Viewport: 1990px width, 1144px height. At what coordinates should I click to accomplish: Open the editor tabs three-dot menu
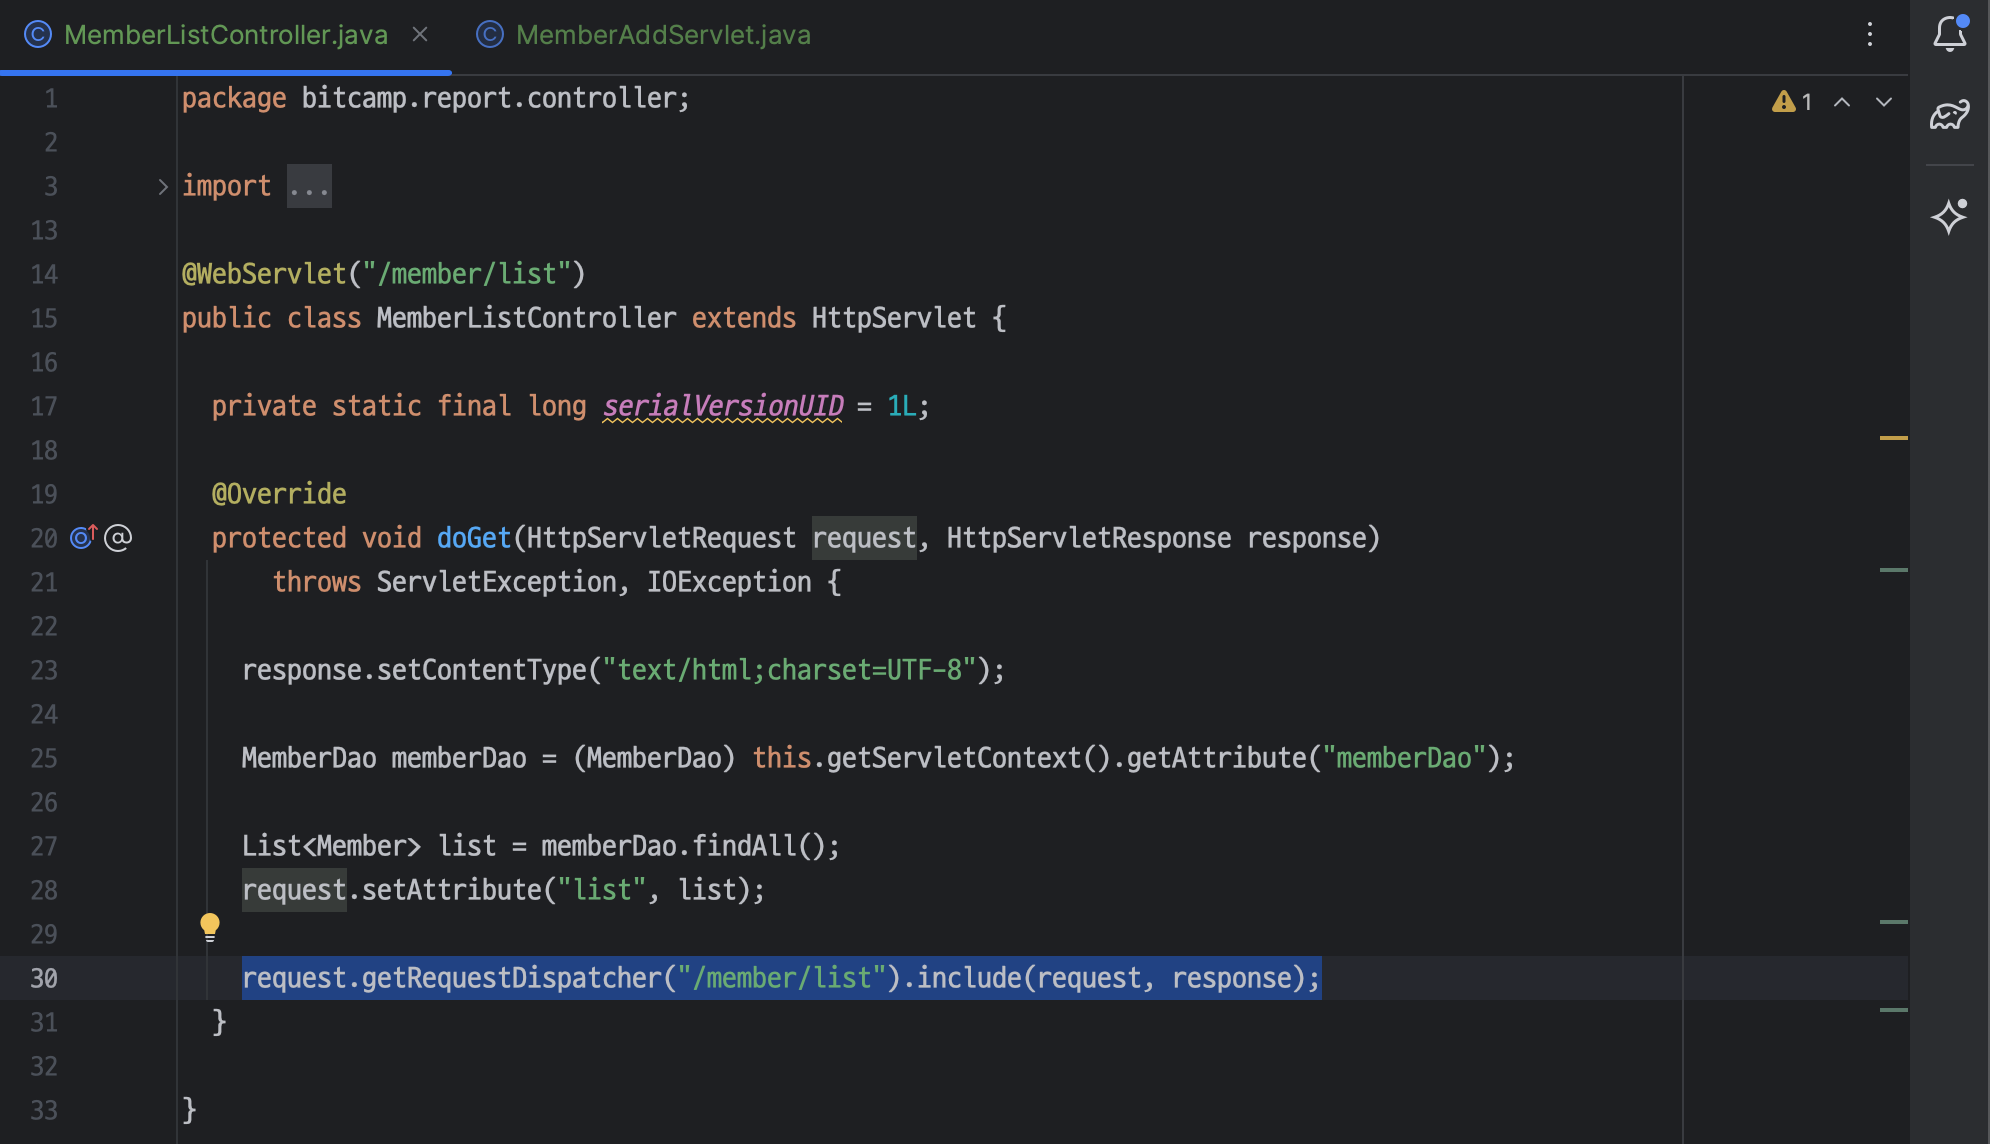pyautogui.click(x=1869, y=34)
